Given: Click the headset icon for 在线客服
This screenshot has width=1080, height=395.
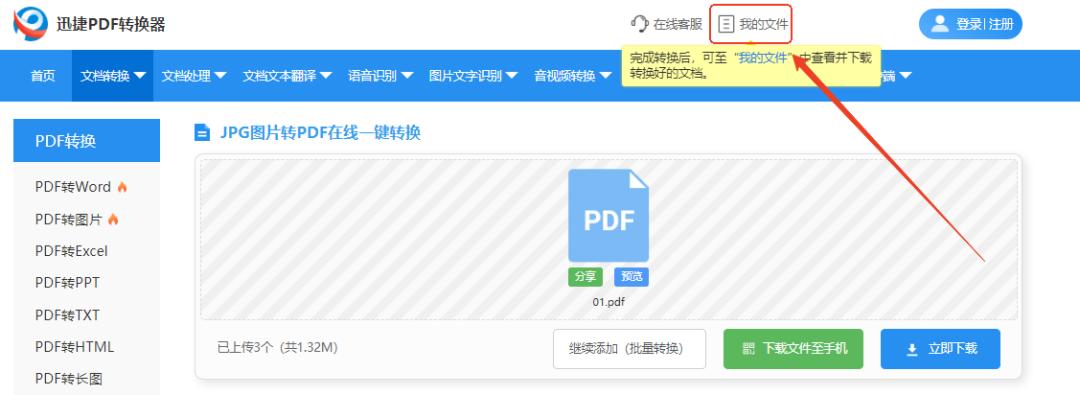Looking at the screenshot, I should coord(639,24).
